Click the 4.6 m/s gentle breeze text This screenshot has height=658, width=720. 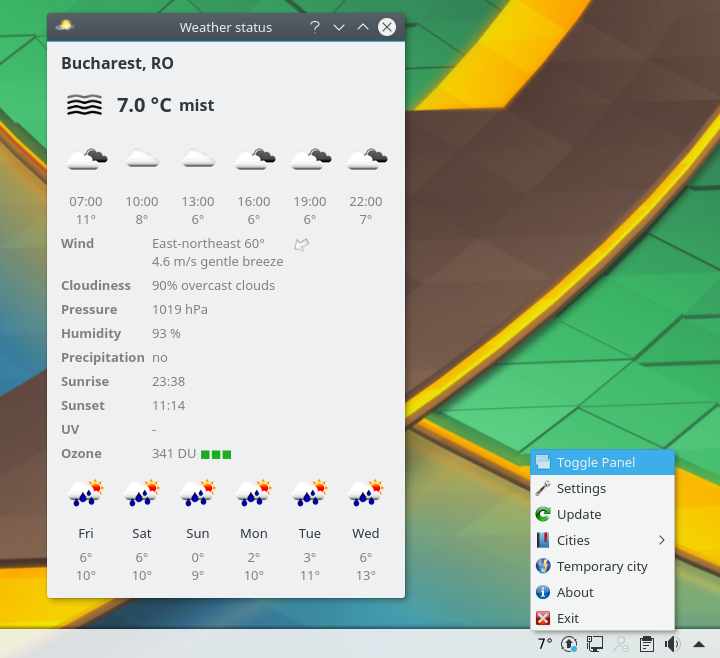(218, 262)
